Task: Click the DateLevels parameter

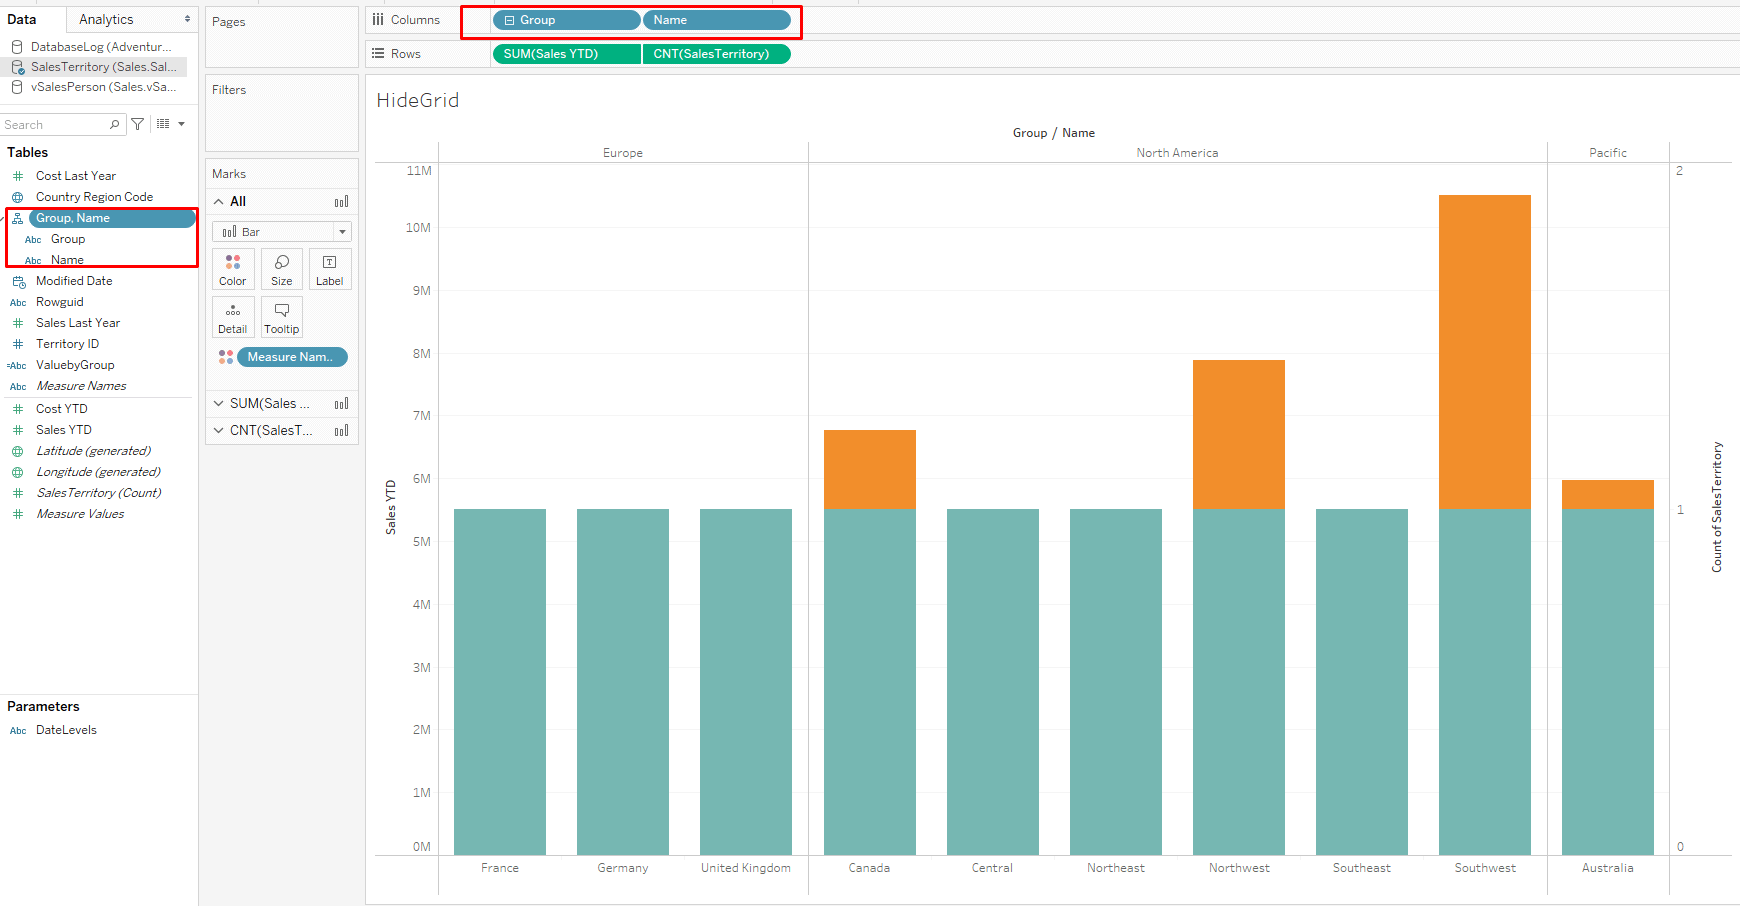Action: click(69, 729)
